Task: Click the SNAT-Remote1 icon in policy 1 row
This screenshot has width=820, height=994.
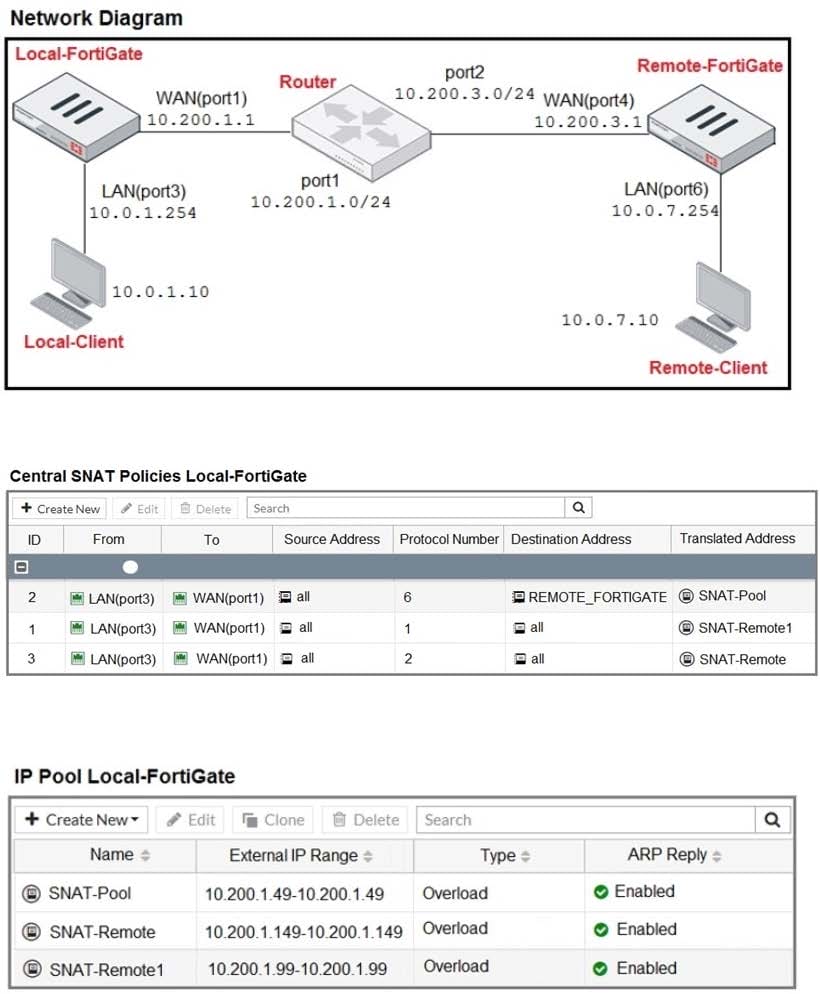Action: click(x=686, y=628)
